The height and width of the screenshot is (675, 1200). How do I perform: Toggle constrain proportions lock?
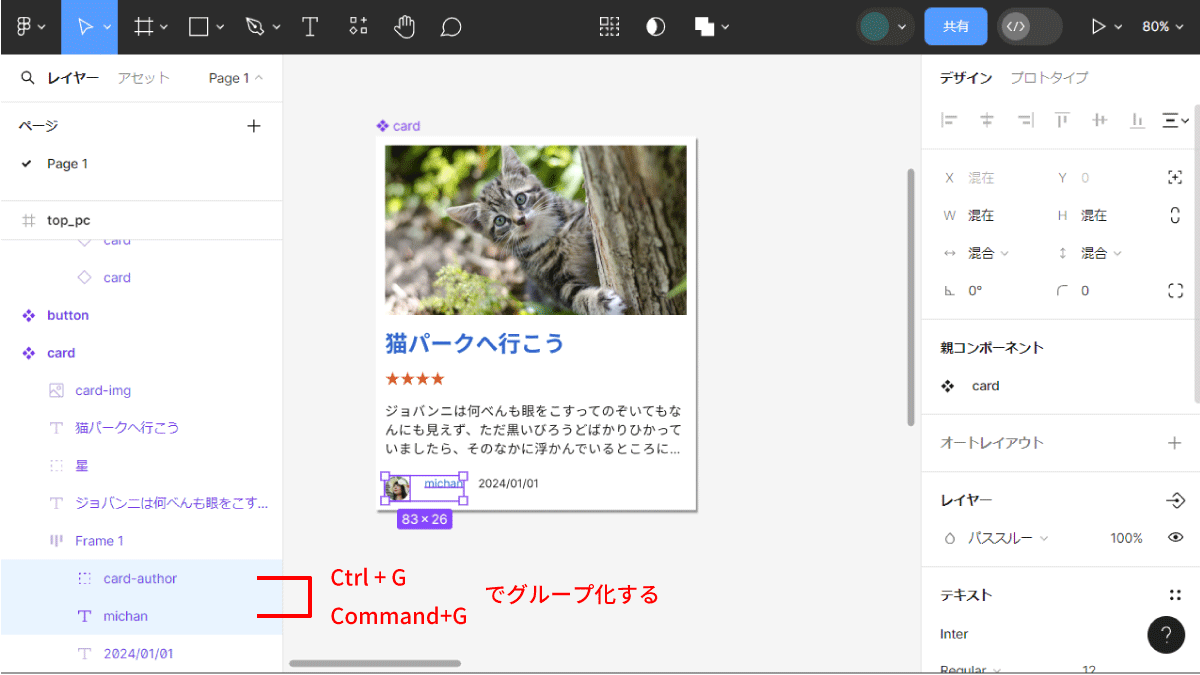[1175, 215]
